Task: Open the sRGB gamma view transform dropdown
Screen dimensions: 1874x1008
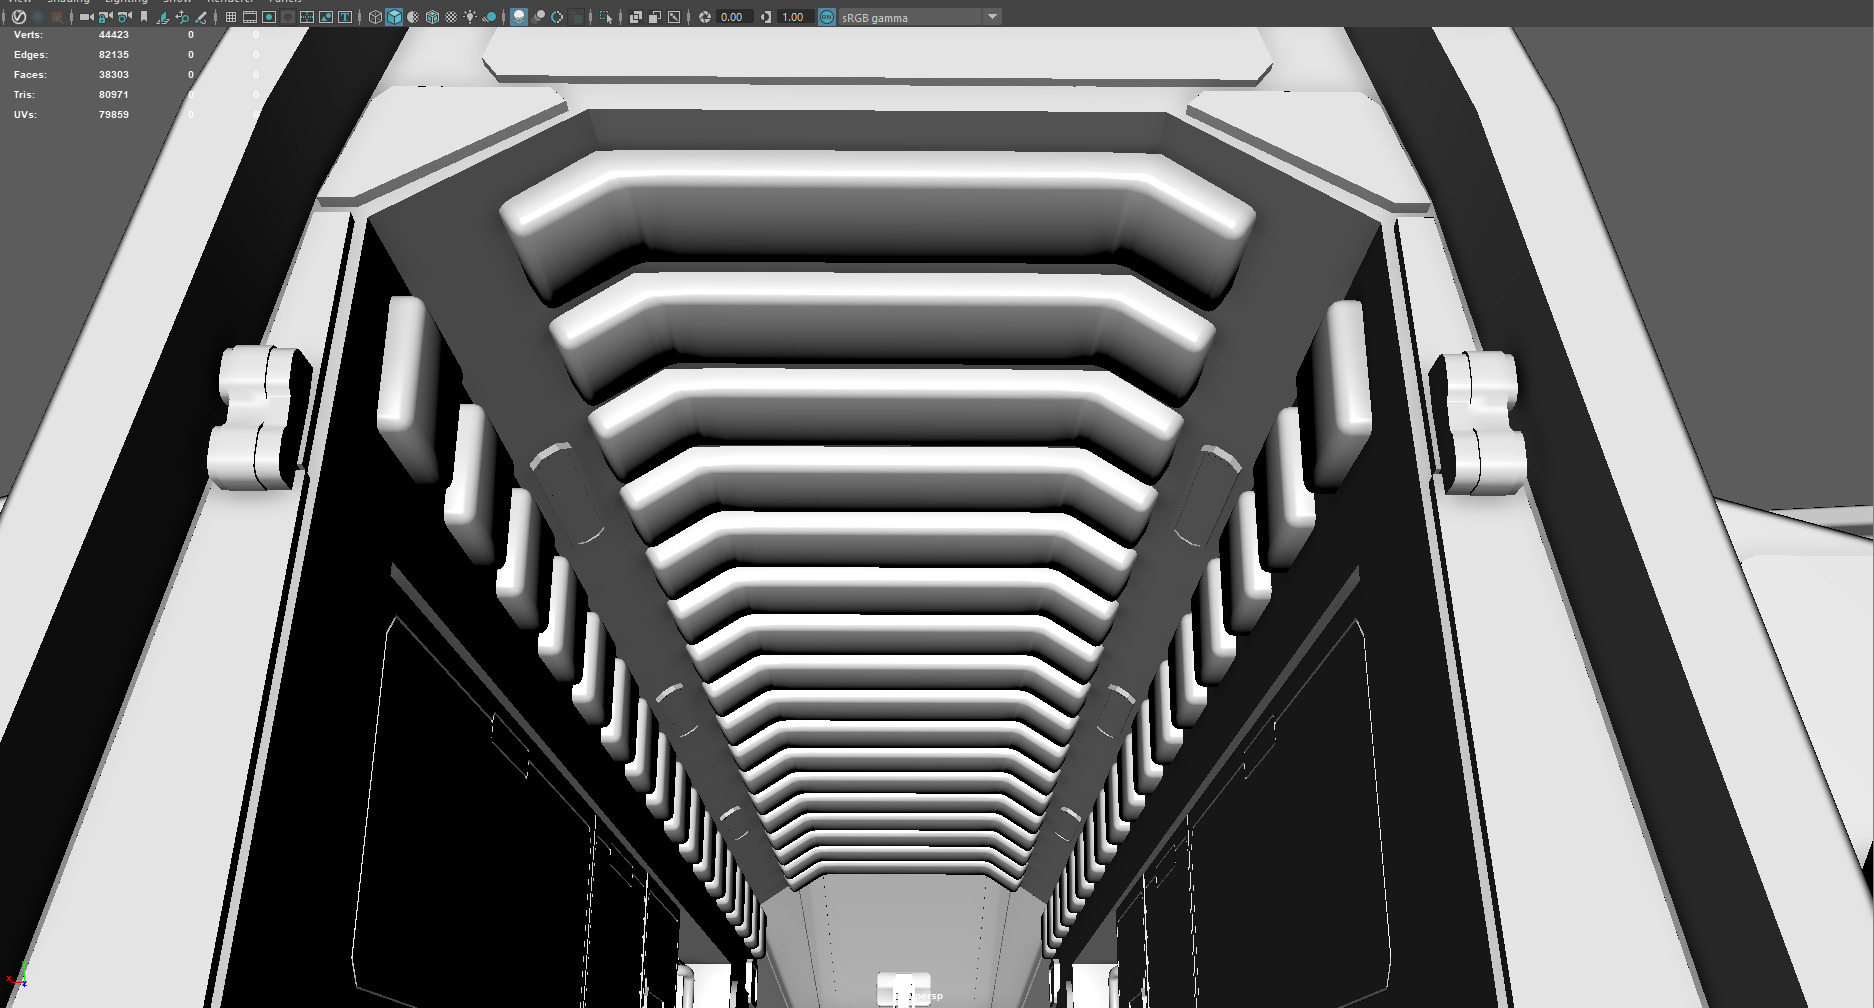Action: pyautogui.click(x=920, y=17)
